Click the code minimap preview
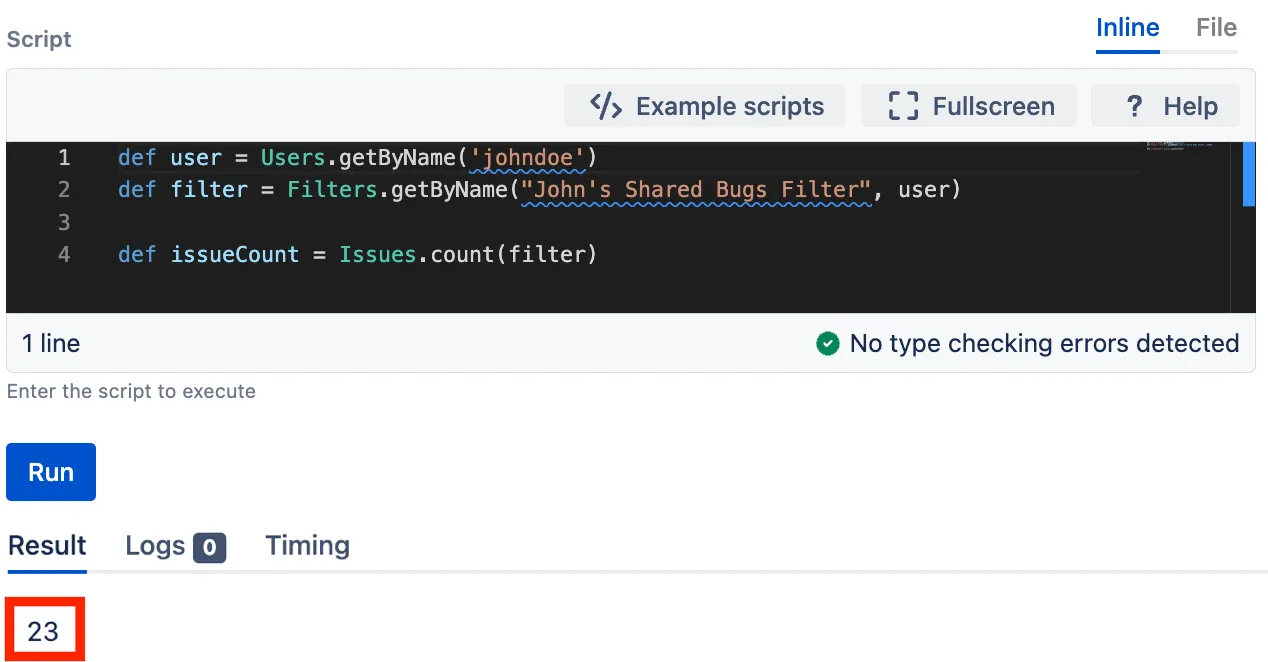The width and height of the screenshot is (1268, 662). pos(1181,147)
